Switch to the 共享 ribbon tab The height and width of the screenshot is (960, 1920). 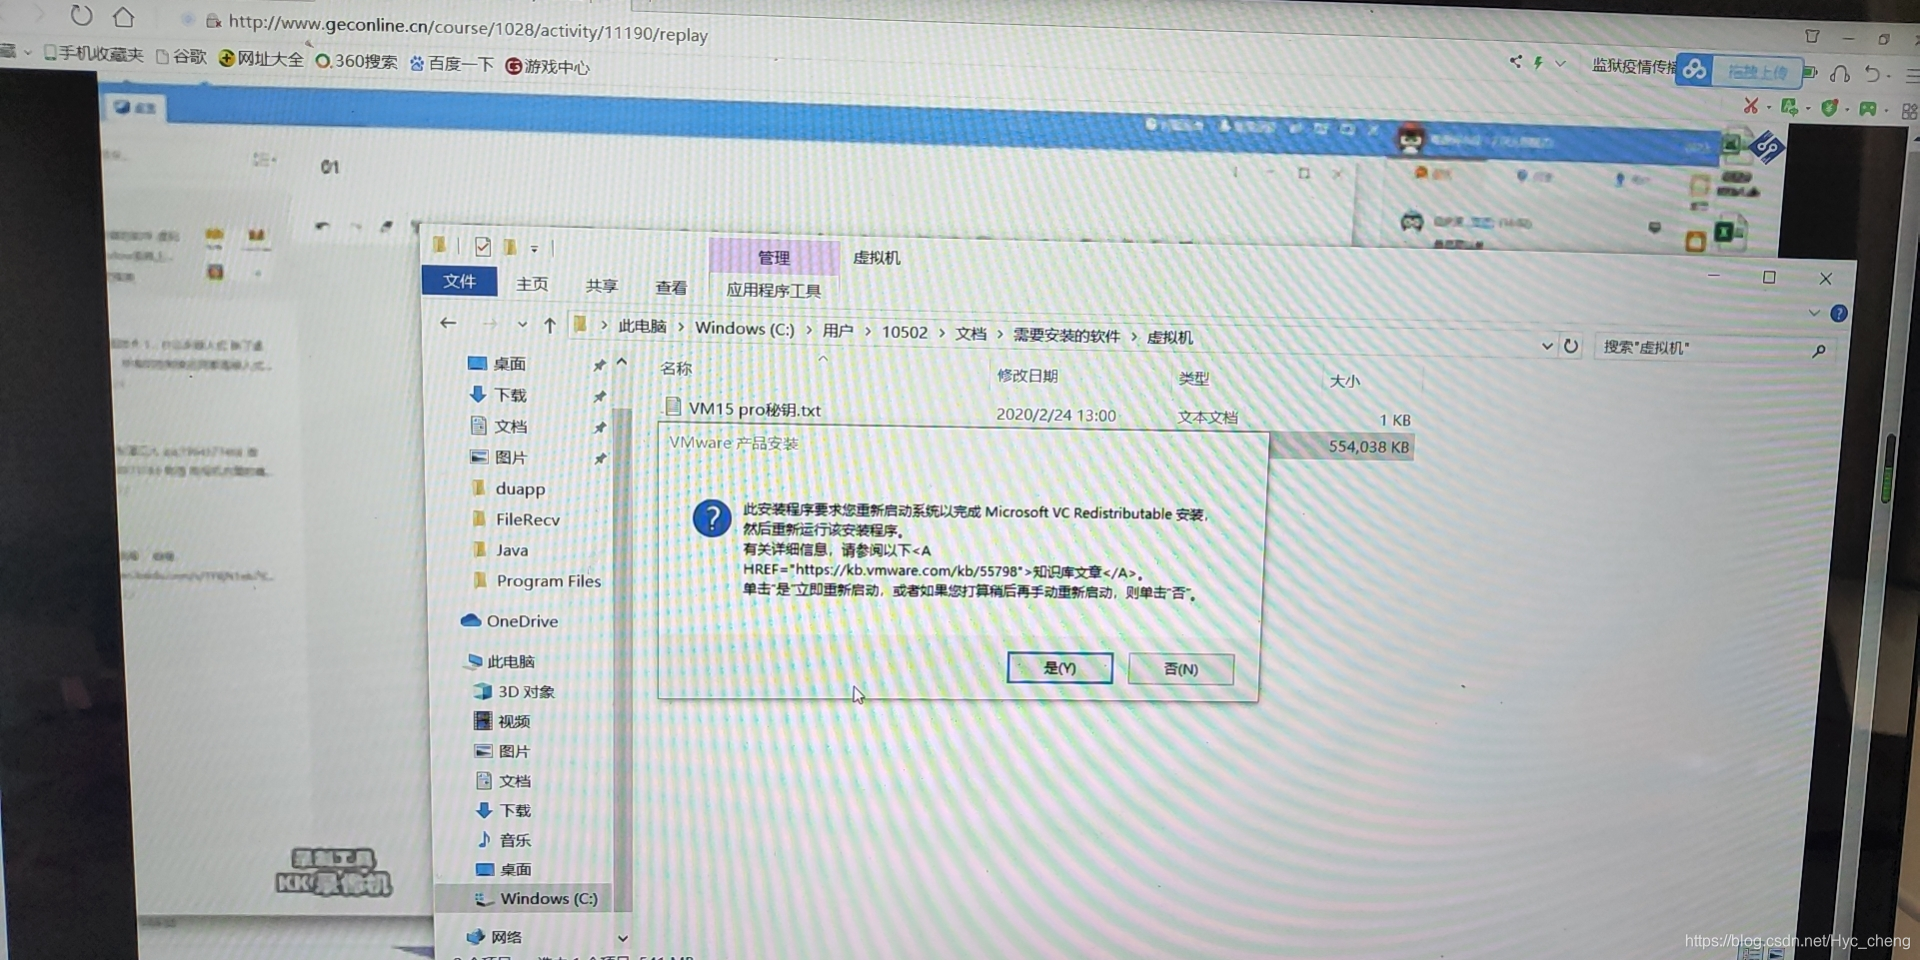point(601,286)
